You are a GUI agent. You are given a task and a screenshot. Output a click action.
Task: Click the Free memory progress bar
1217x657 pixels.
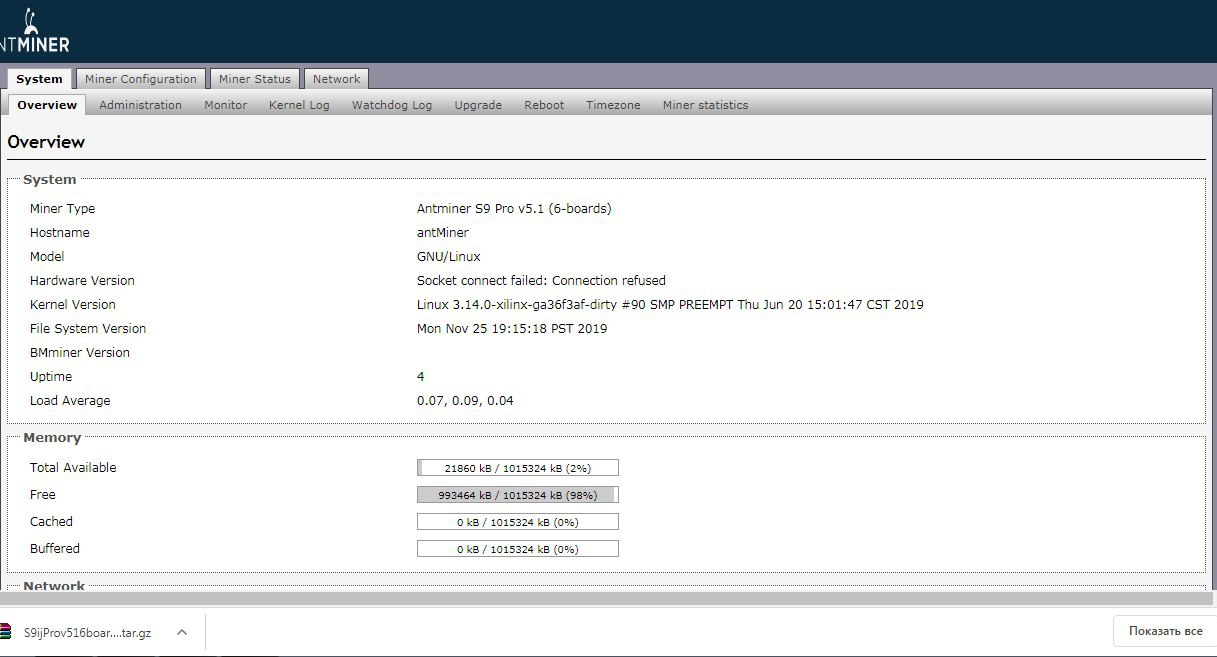point(518,495)
